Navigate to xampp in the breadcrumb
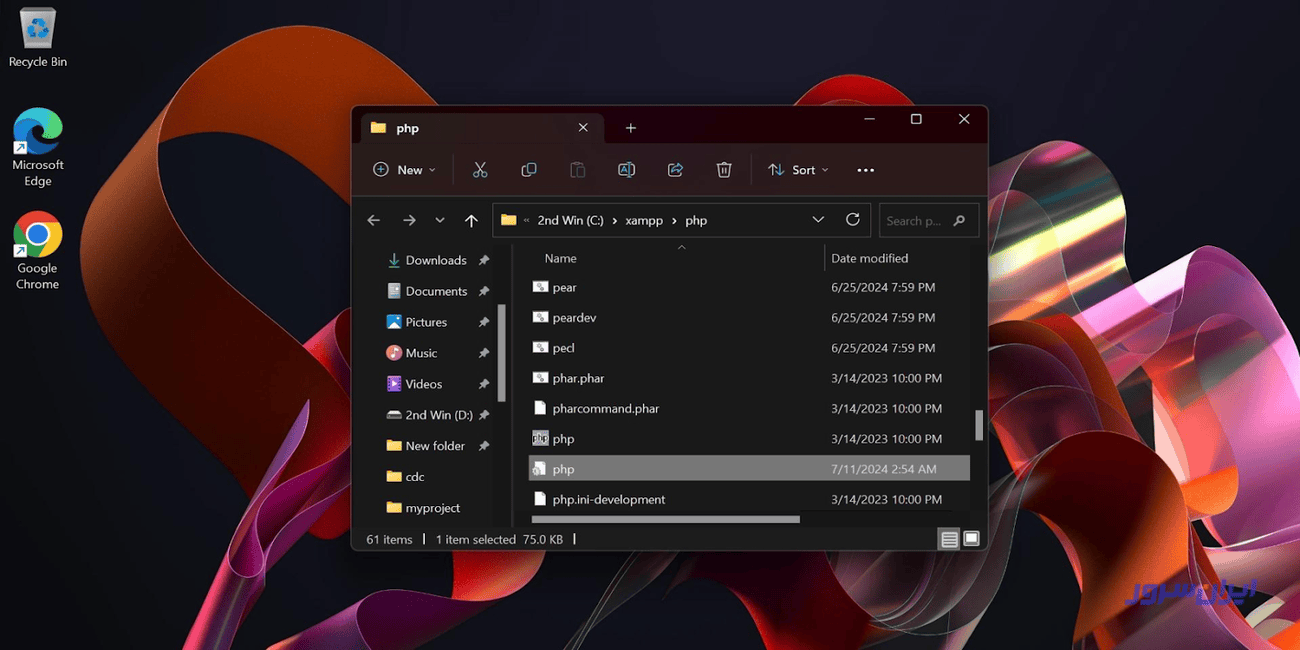This screenshot has width=1300, height=650. point(644,221)
